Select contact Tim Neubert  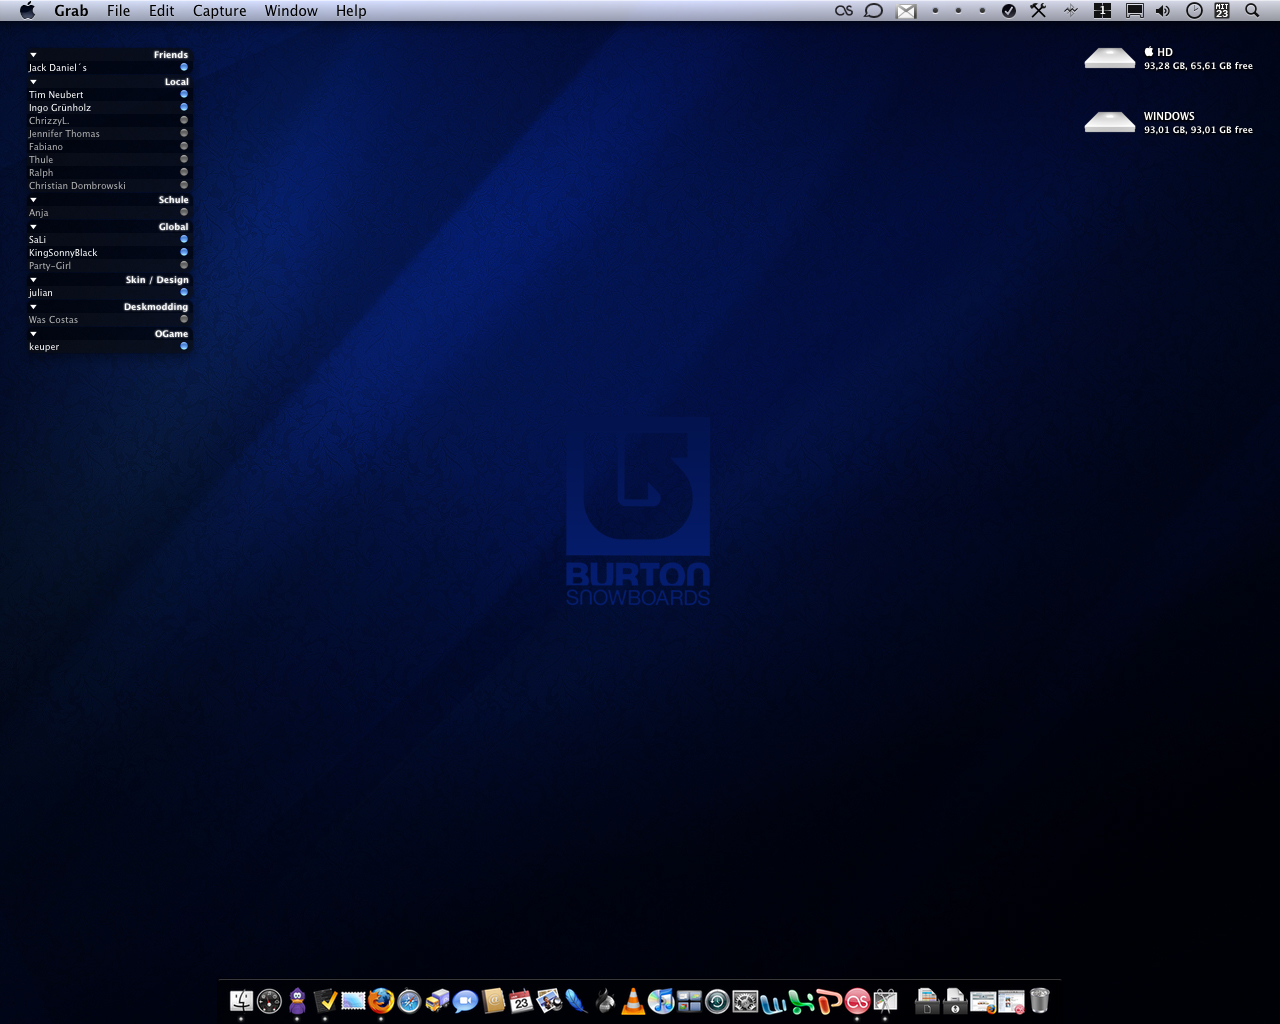click(x=108, y=95)
